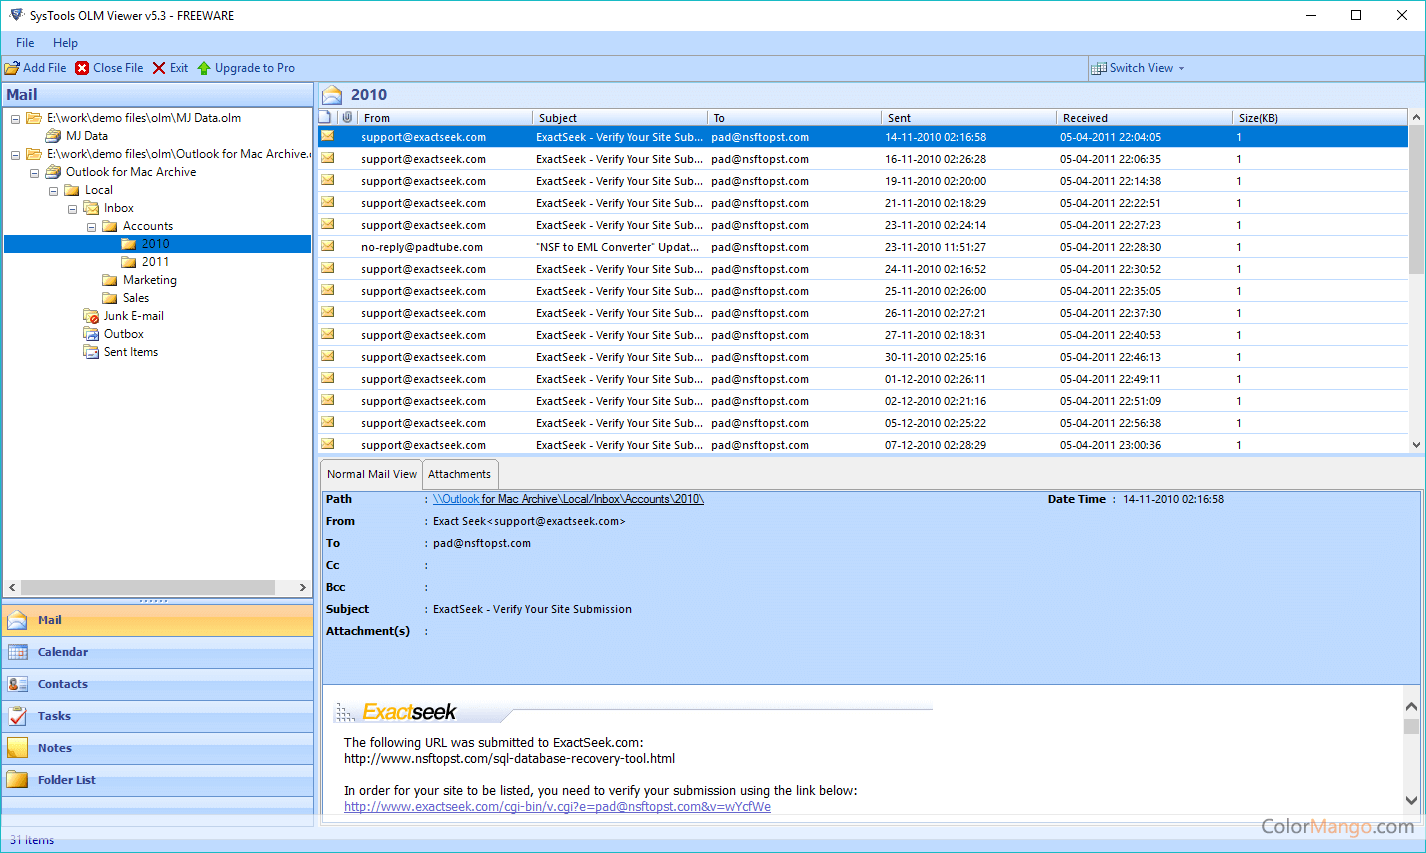Click the attachment paperclip column header
This screenshot has width=1426, height=853.
(x=347, y=117)
